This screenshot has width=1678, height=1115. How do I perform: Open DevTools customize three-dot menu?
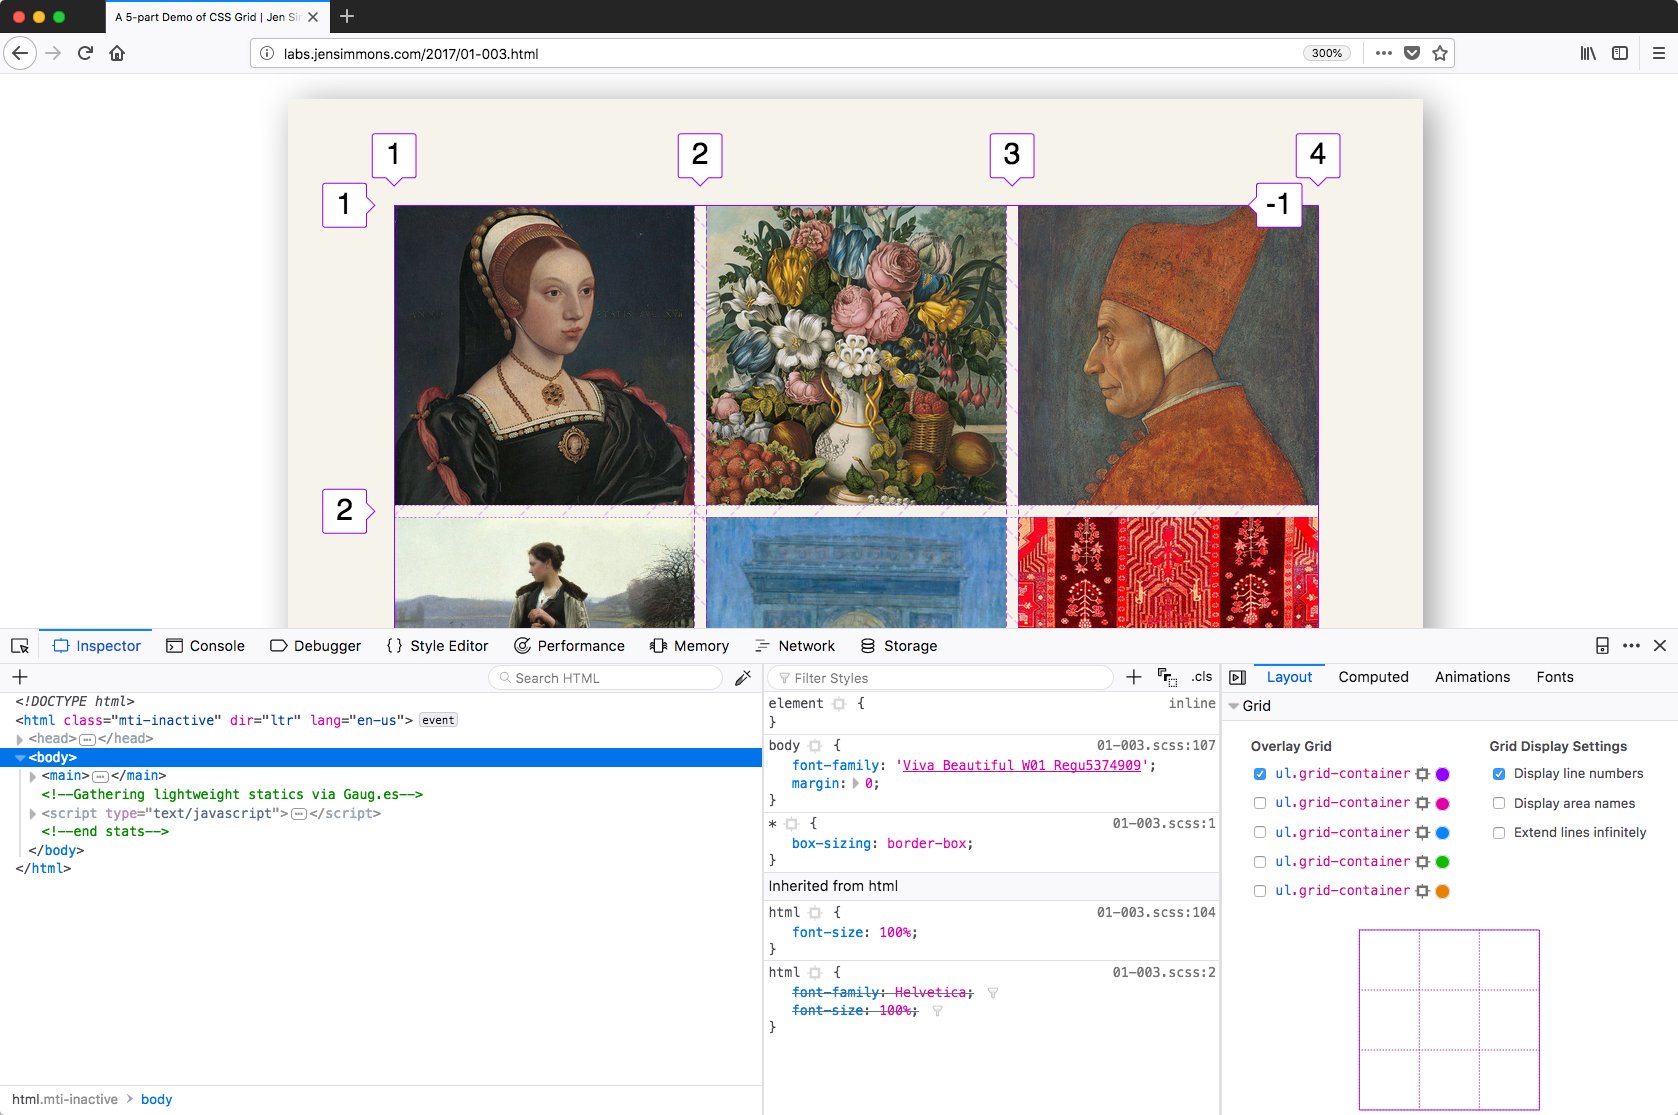click(x=1631, y=646)
